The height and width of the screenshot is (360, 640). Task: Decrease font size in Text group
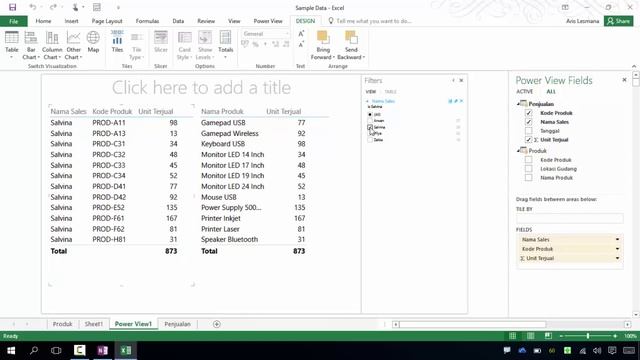pyautogui.click(x=301, y=44)
